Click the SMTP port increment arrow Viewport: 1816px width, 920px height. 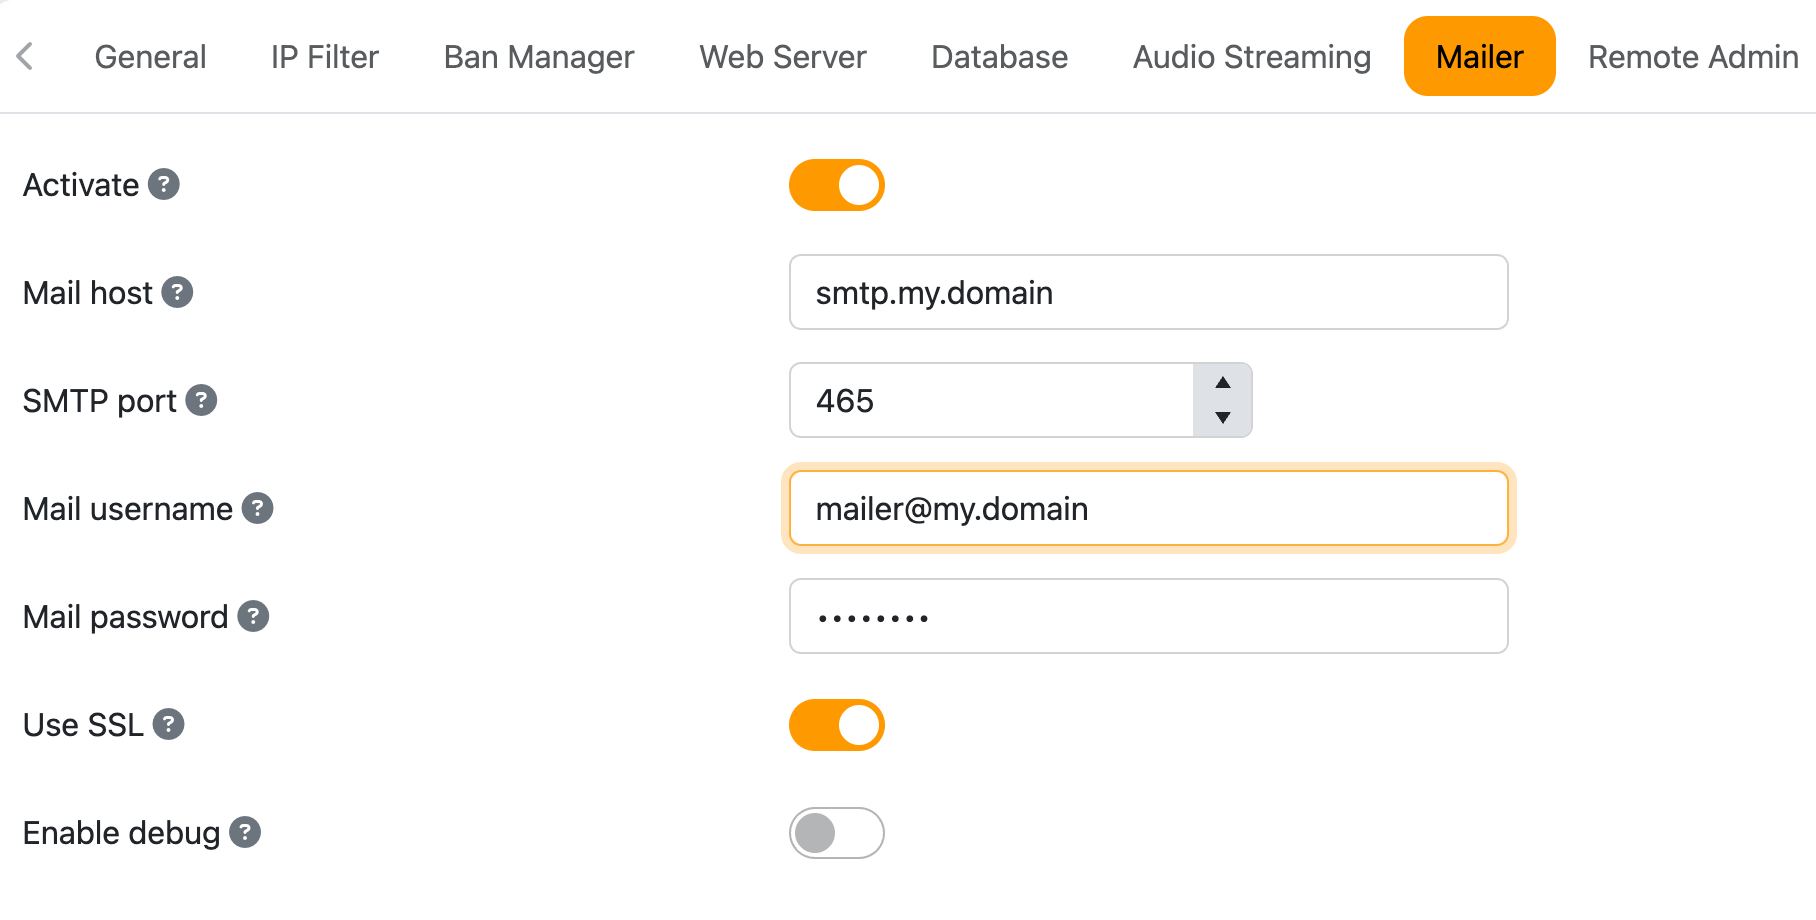point(1222,381)
